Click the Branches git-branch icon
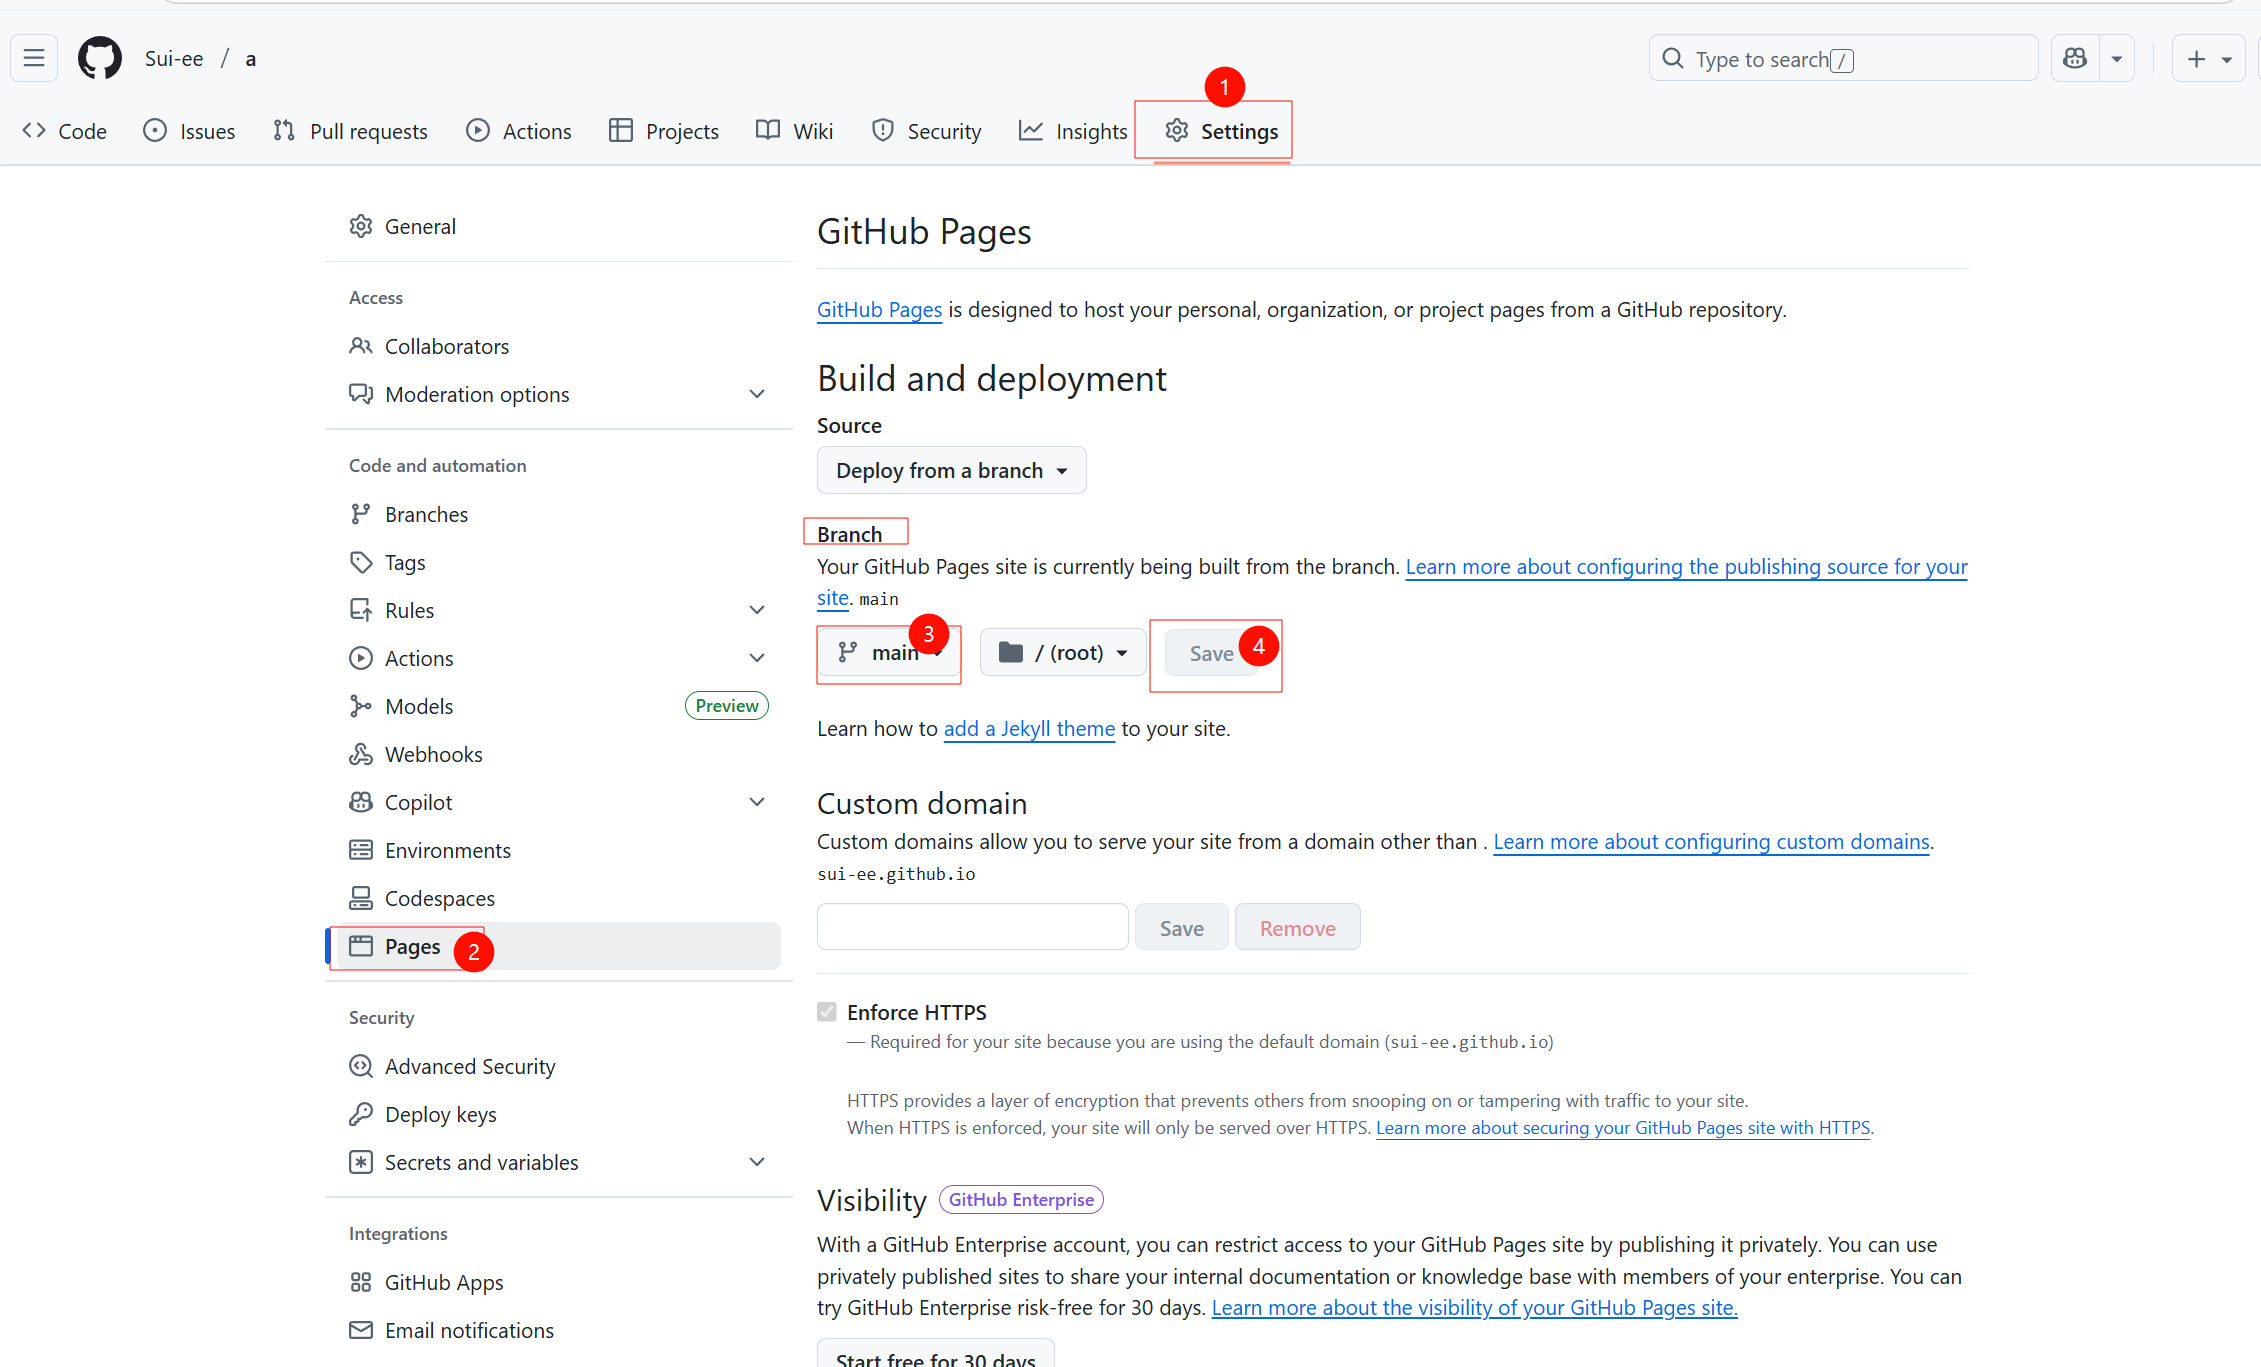This screenshot has width=2261, height=1367. pyautogui.click(x=361, y=514)
